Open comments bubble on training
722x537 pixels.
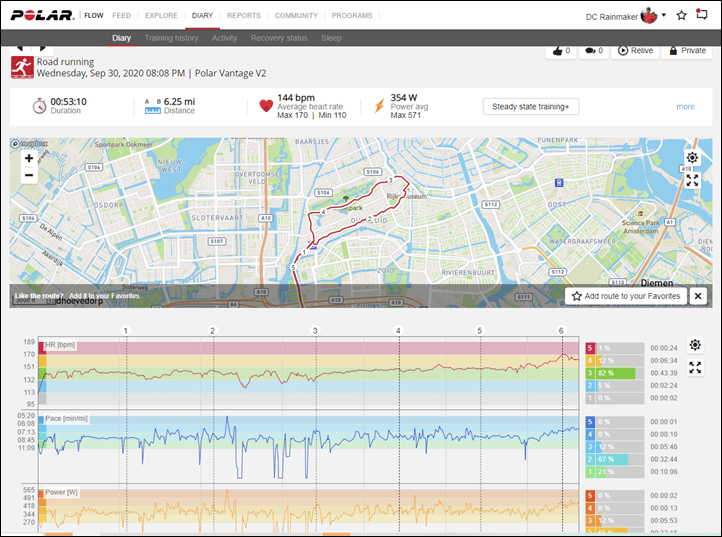594,51
